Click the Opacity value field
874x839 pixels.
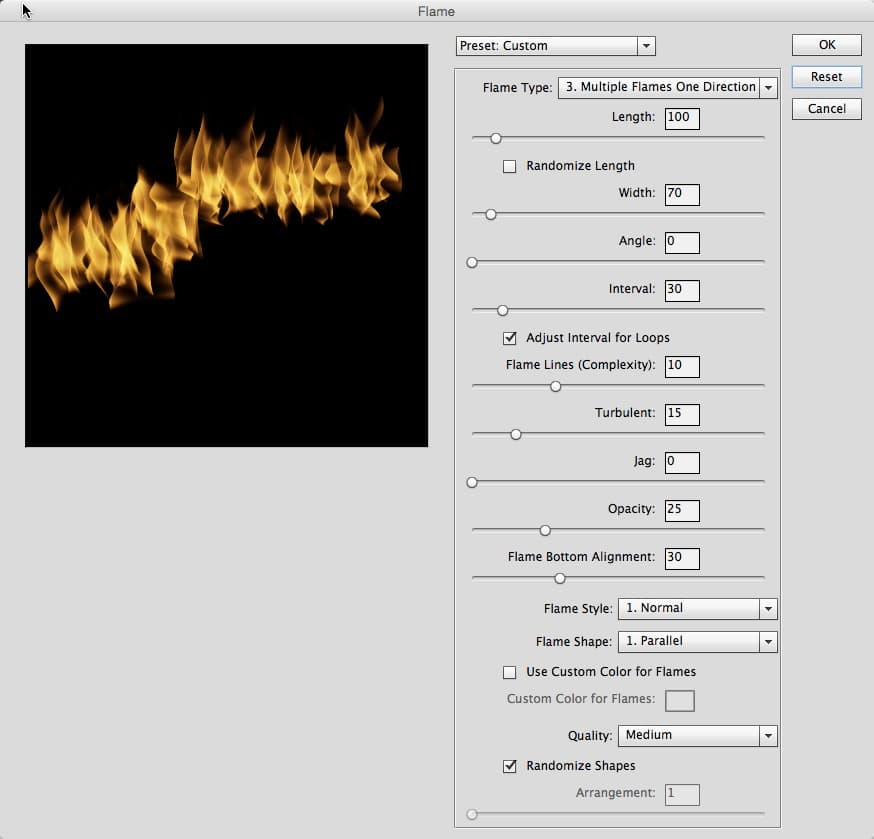[x=682, y=511]
